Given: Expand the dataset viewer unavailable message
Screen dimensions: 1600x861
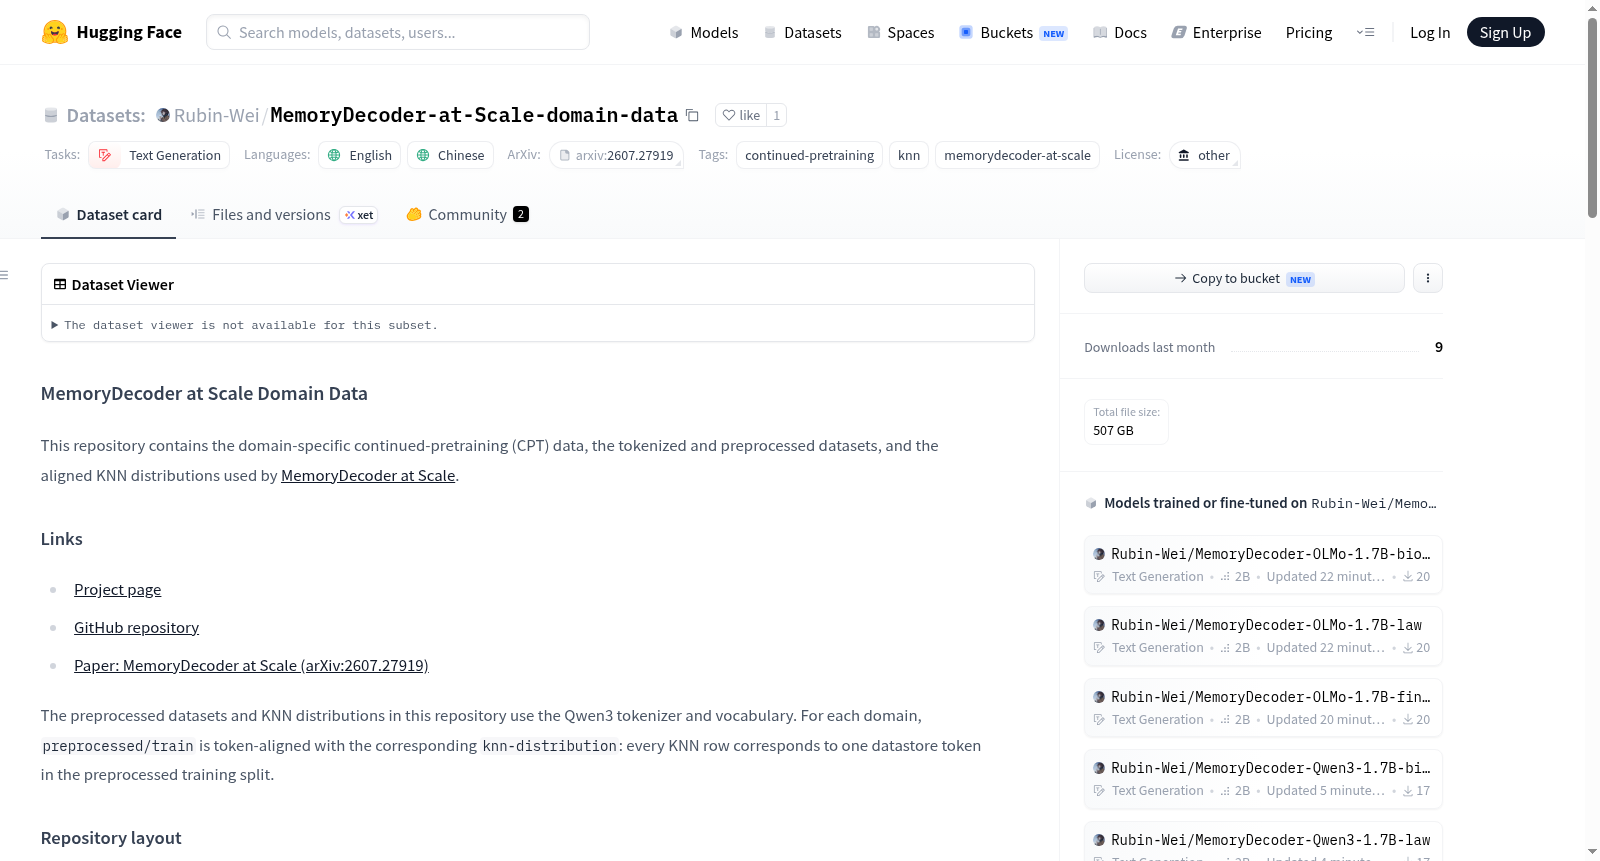Looking at the screenshot, I should [x=245, y=325].
